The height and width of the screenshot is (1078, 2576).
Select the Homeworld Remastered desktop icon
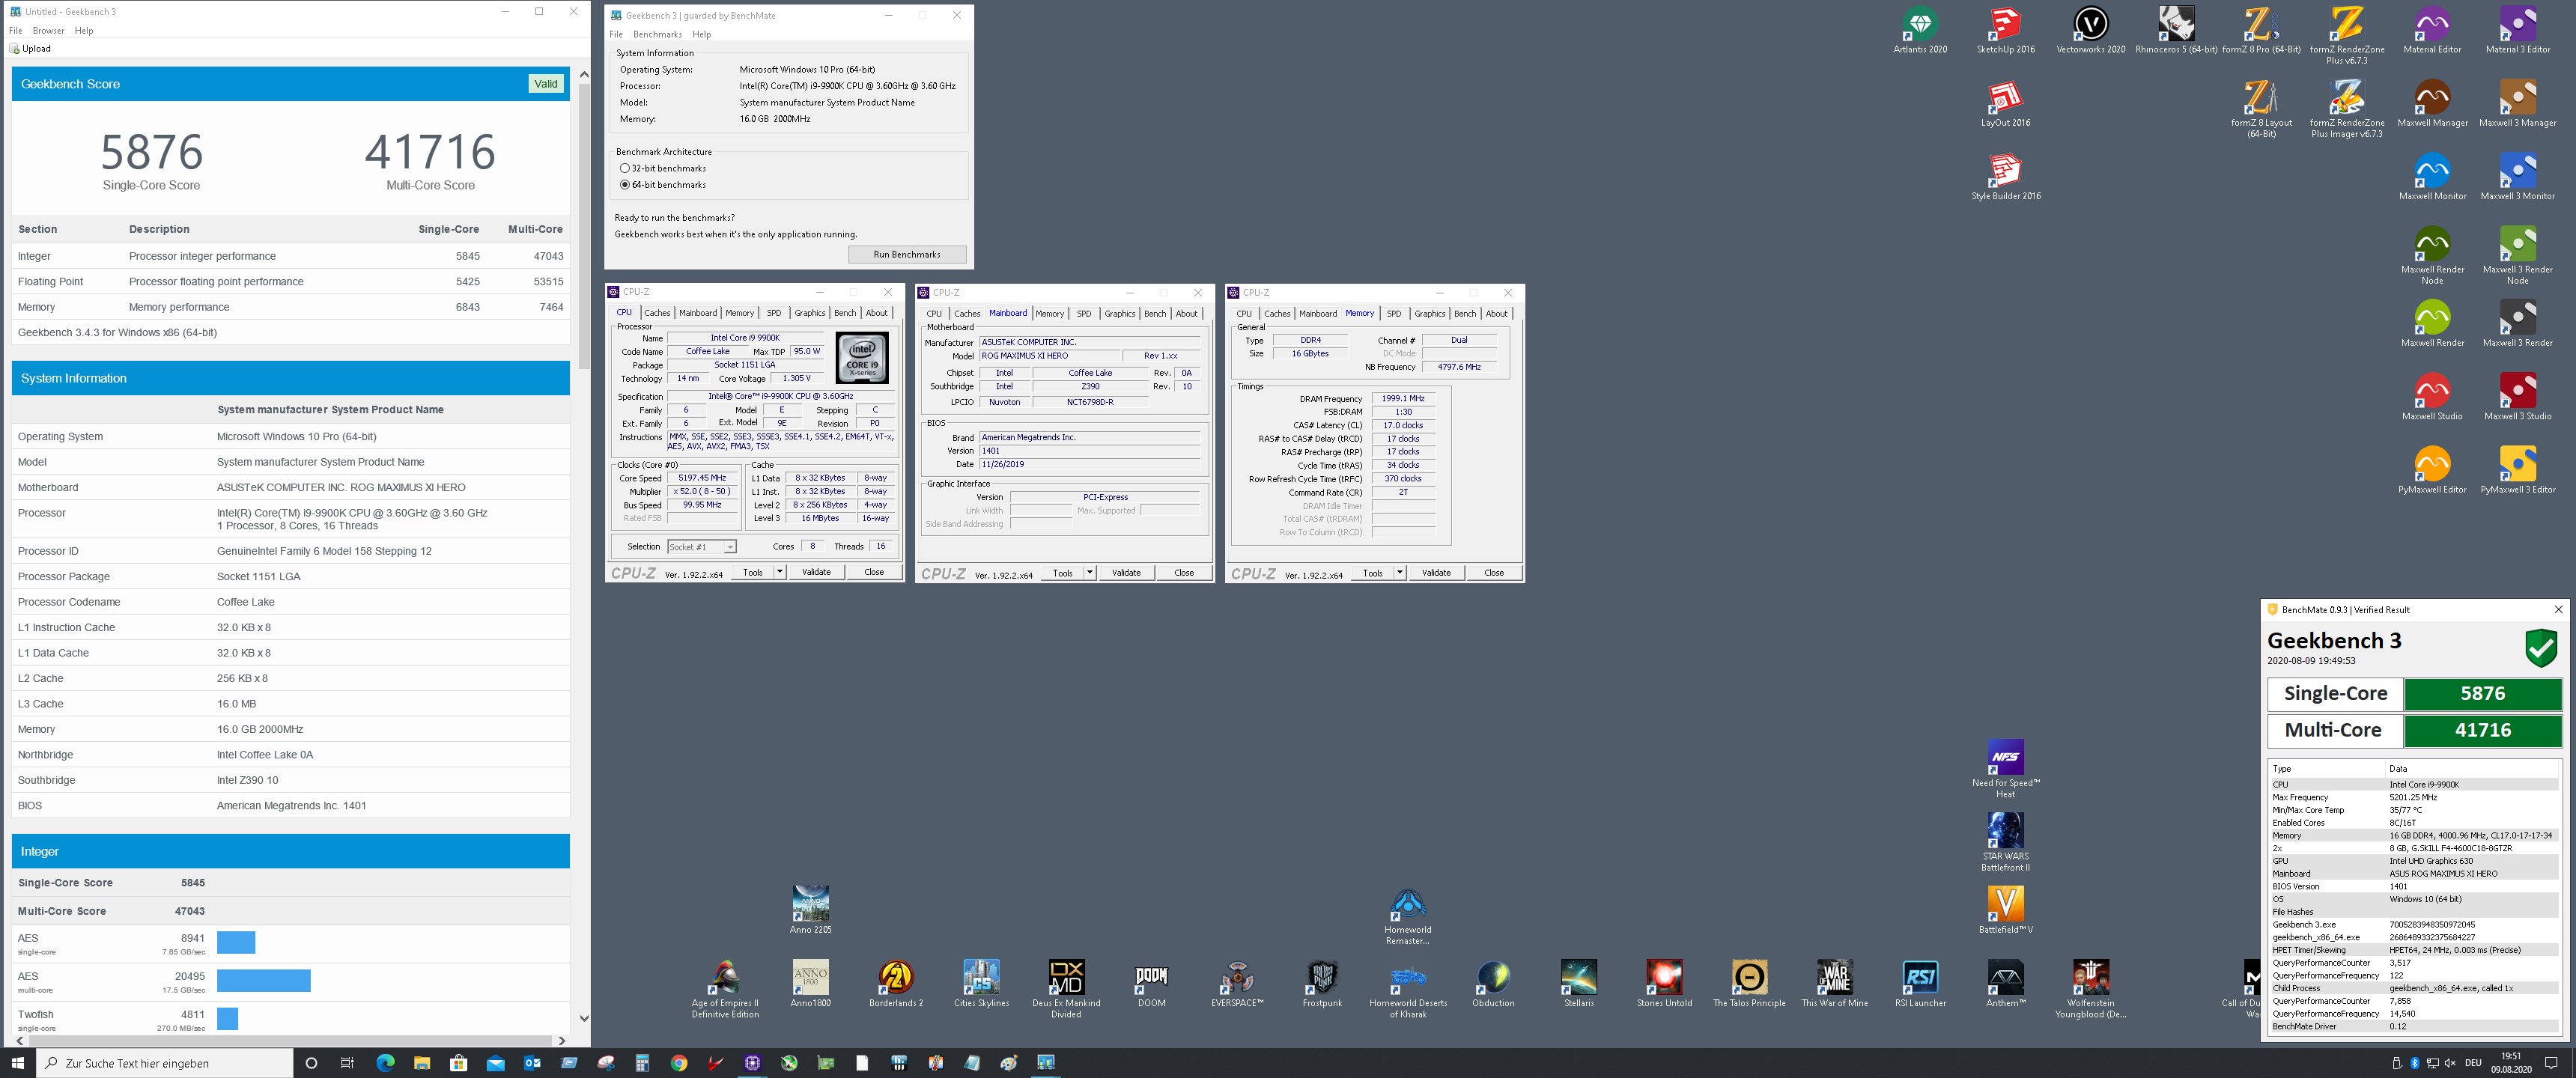coord(1407,916)
